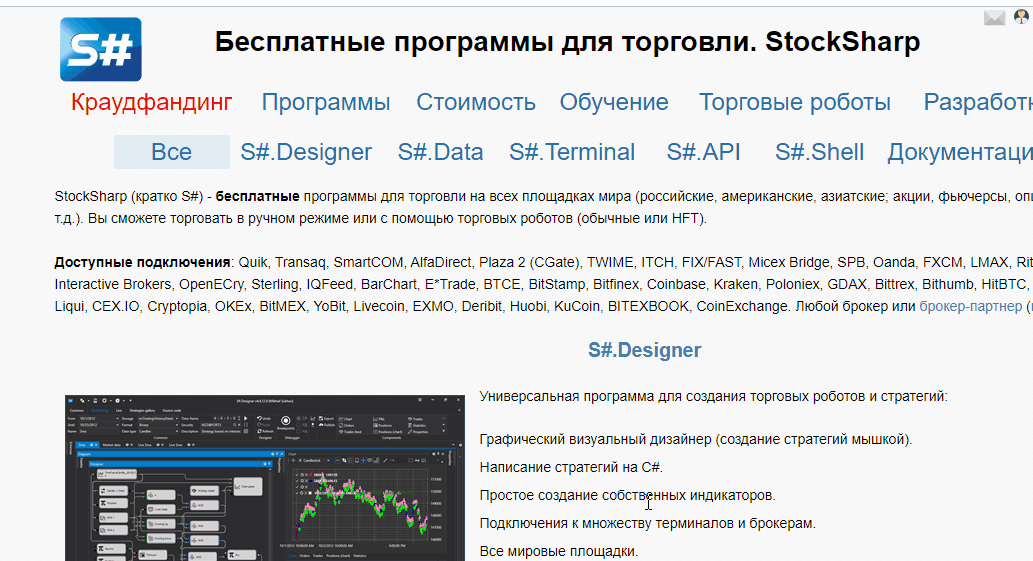Click the line Универсальная программа для создания
Screen dimensions: 1033x561
(713, 396)
